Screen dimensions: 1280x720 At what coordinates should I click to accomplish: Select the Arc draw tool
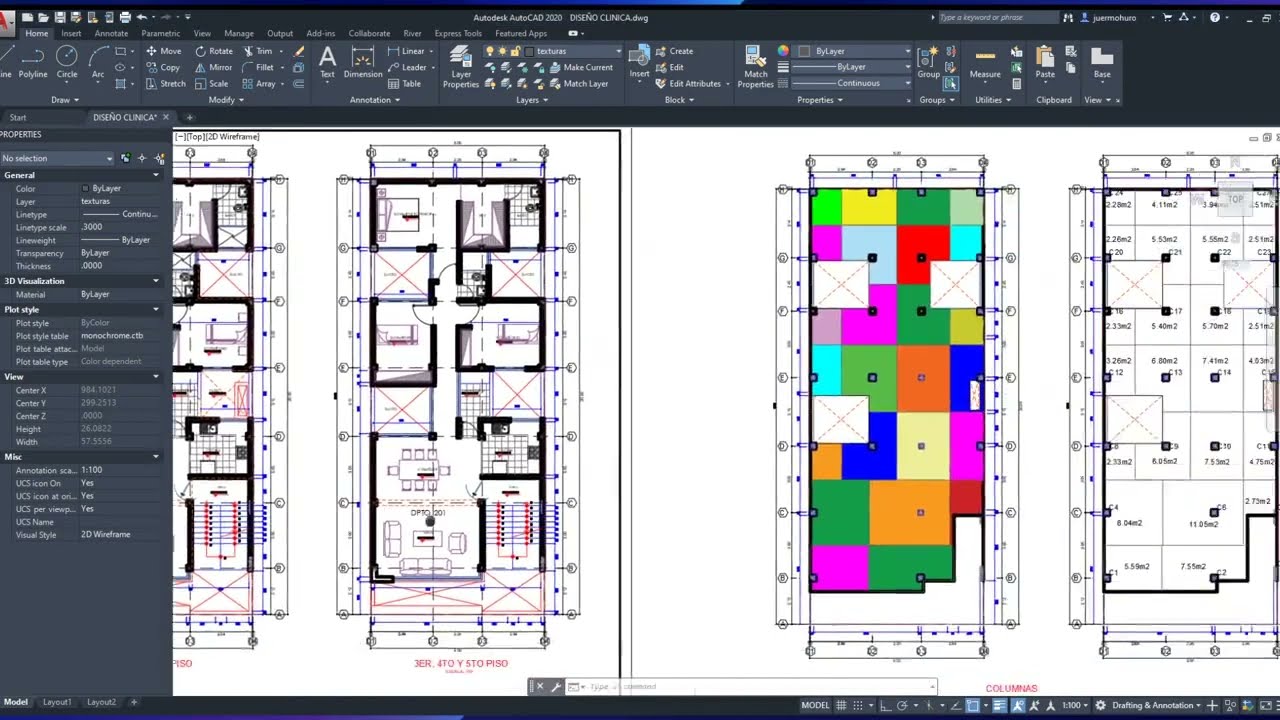point(98,62)
